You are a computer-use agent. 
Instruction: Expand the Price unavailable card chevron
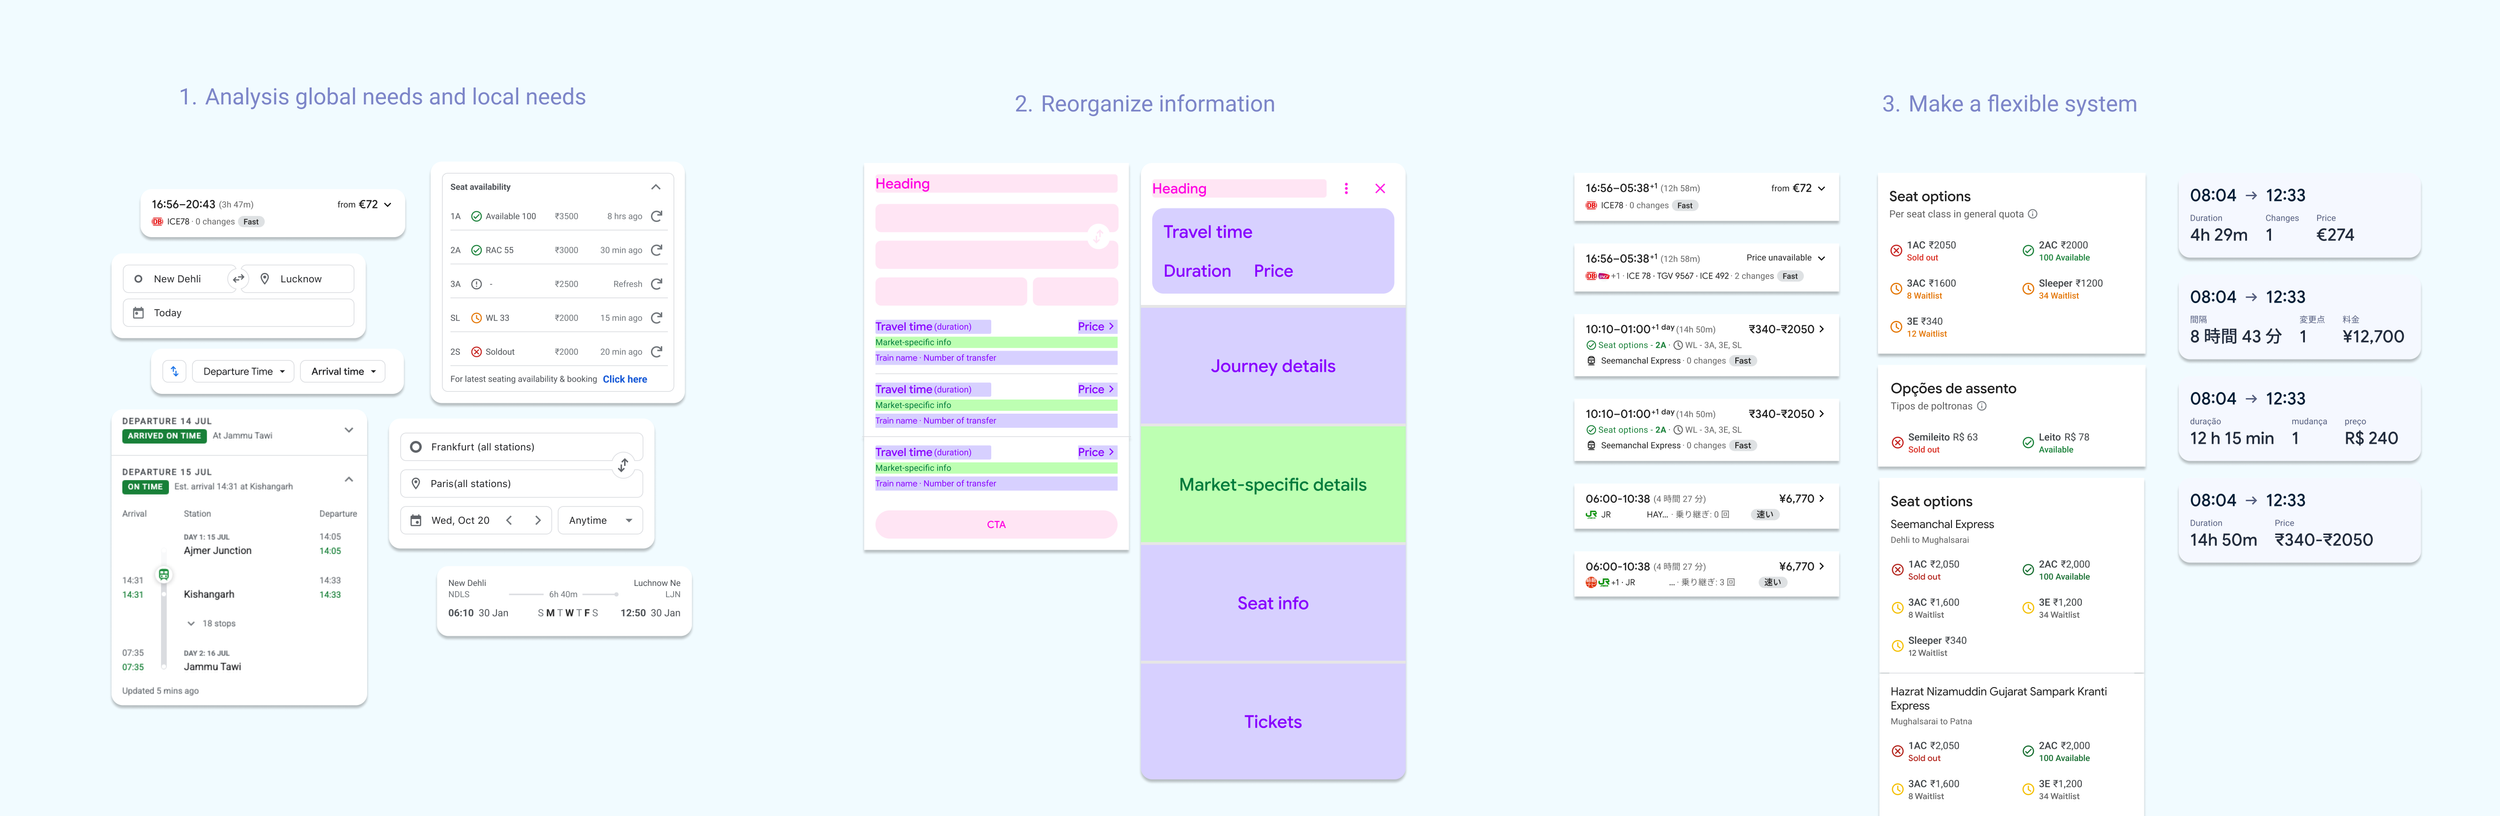[x=1822, y=258]
